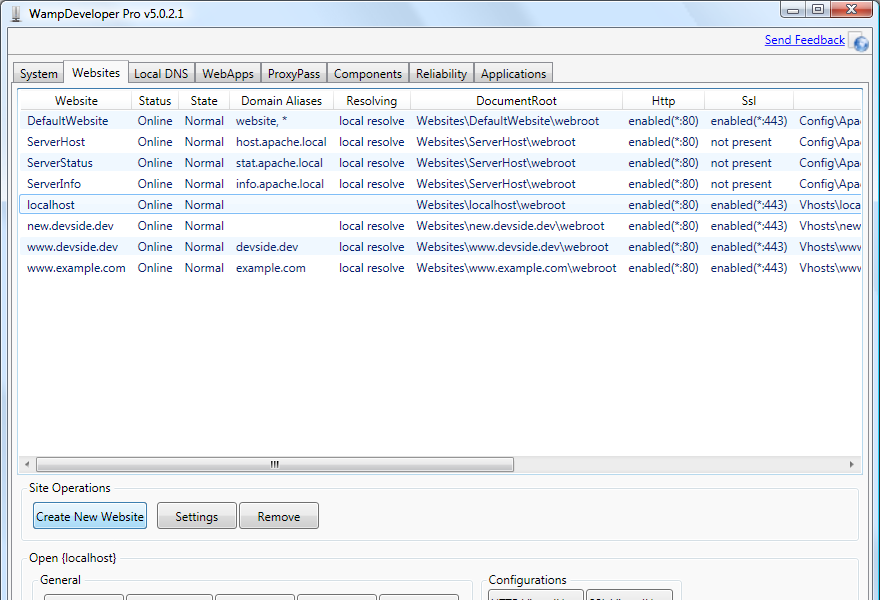Screen dimensions: 880x600
Task: Open the Applications tab
Action: [513, 74]
